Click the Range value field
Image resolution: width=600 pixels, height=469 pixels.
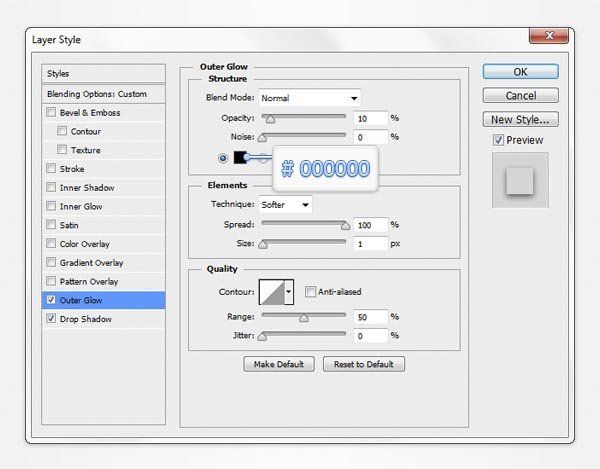coord(371,317)
